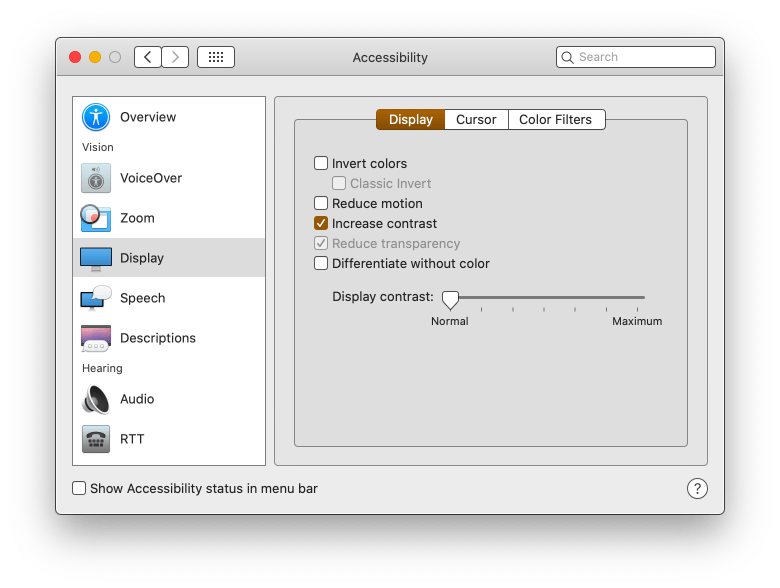Open the Audio speaker icon
The height and width of the screenshot is (588, 780).
[96, 399]
